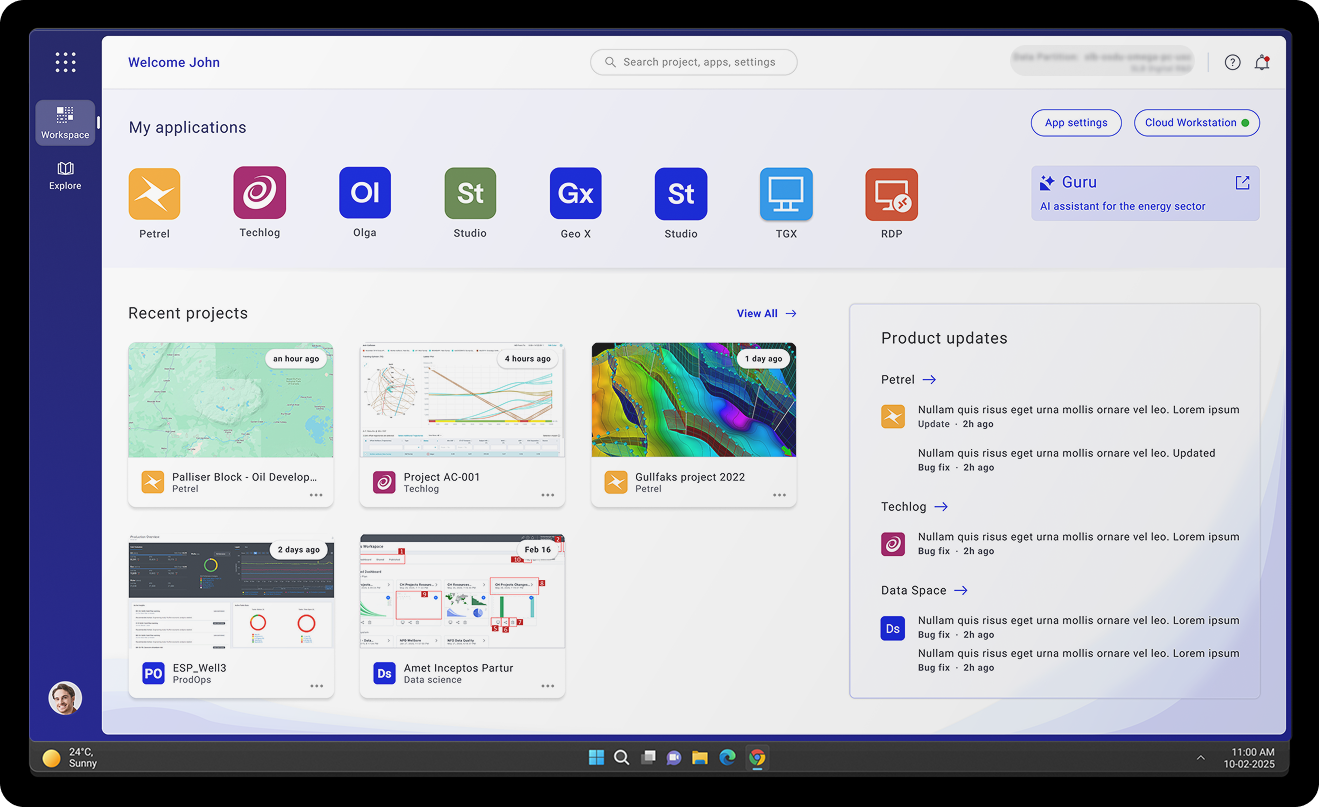Open the Techlog app icon

[260, 193]
